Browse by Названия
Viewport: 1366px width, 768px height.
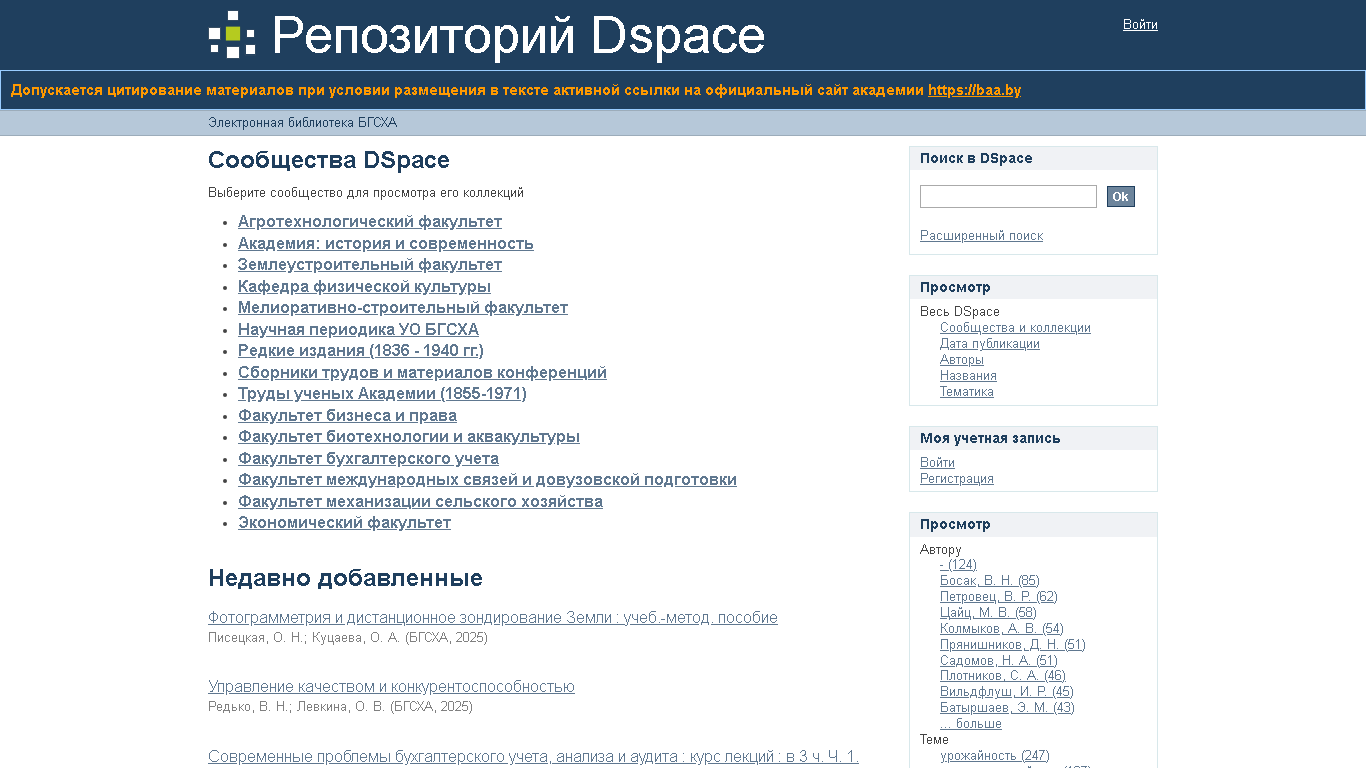[x=968, y=376]
